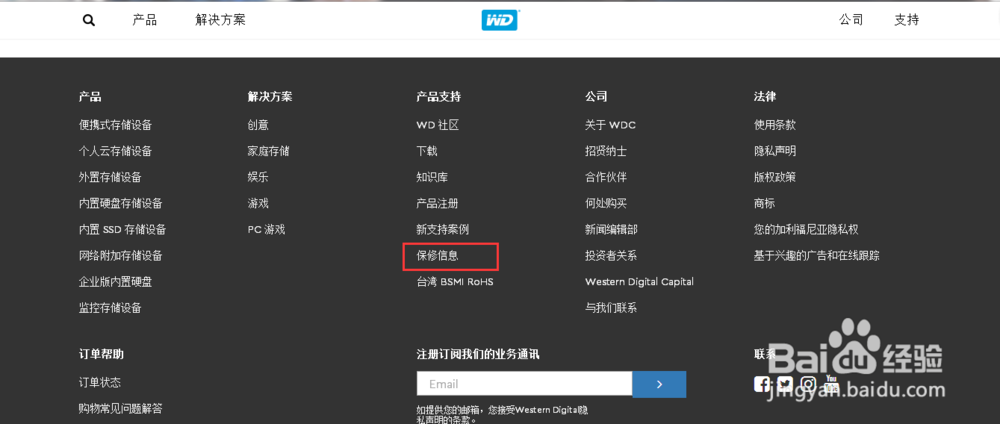This screenshot has width=1000, height=424.
Task: Open 新支持案例 link
Action: pyautogui.click(x=443, y=230)
